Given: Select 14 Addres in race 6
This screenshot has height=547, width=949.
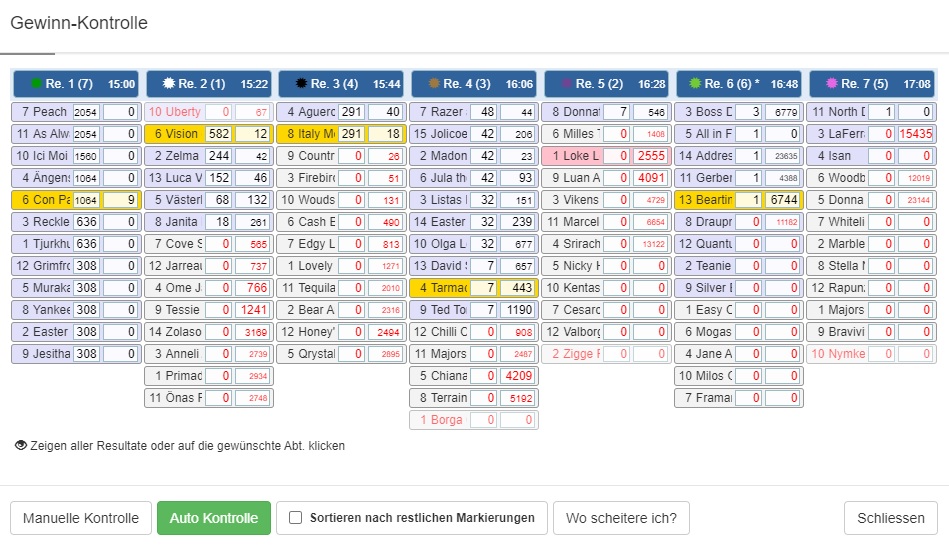Looking at the screenshot, I should click(739, 156).
